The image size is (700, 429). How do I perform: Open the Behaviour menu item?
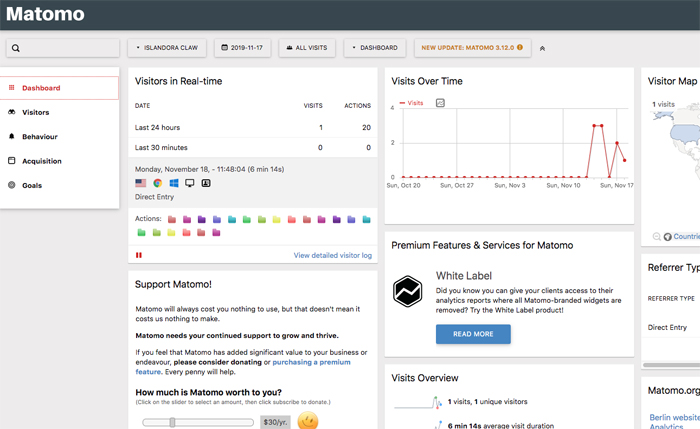click(x=59, y=137)
